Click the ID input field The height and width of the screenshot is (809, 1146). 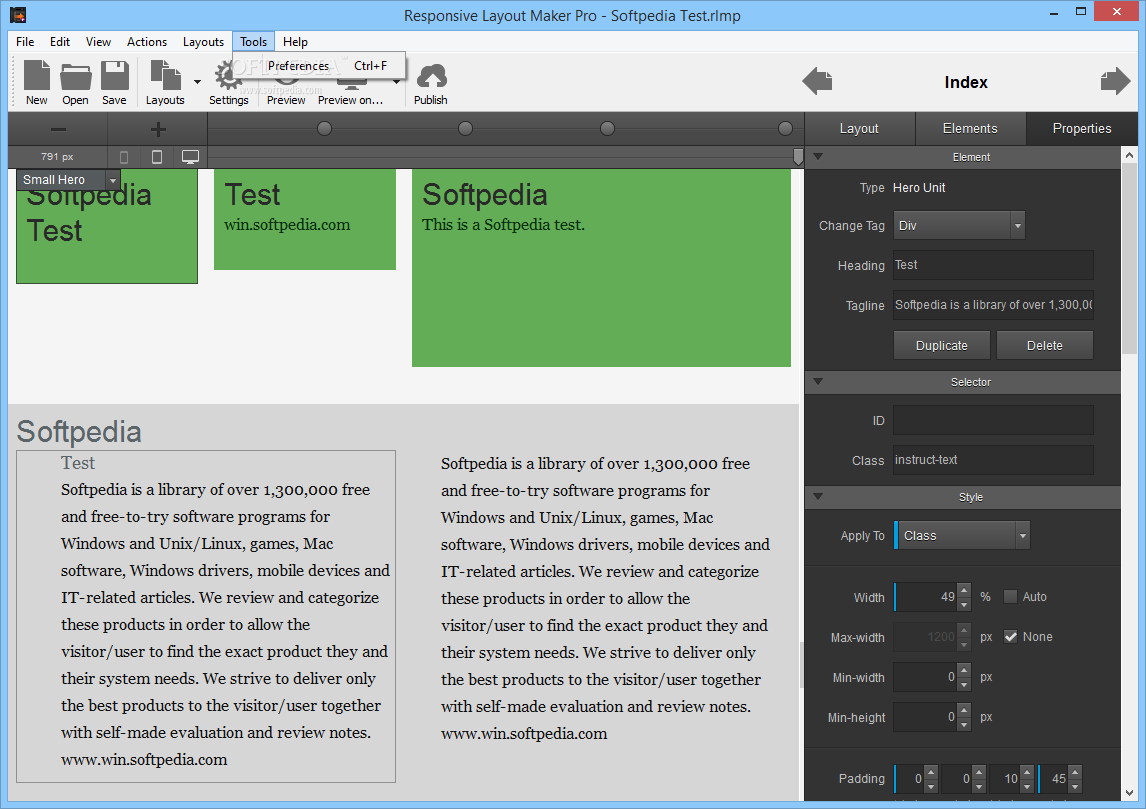point(993,420)
